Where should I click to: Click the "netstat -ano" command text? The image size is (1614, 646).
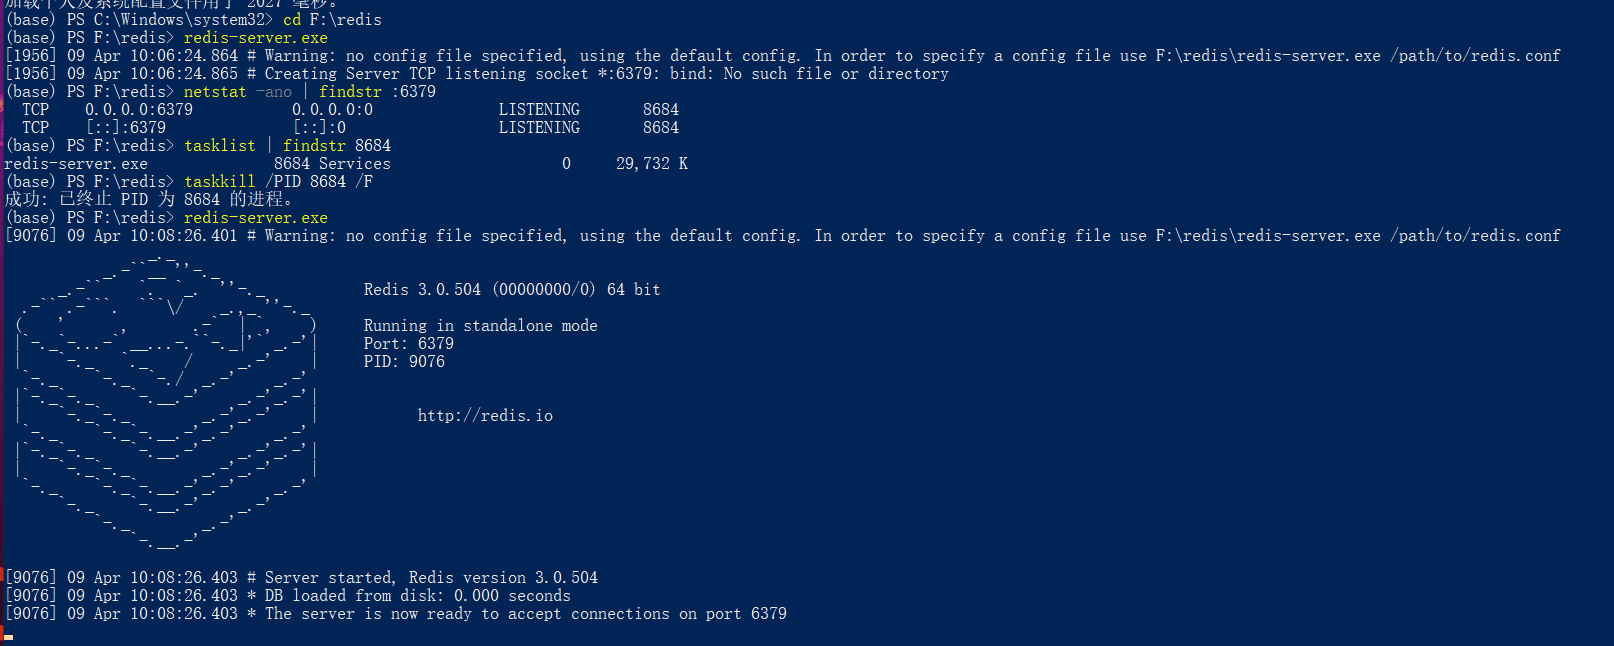(238, 92)
